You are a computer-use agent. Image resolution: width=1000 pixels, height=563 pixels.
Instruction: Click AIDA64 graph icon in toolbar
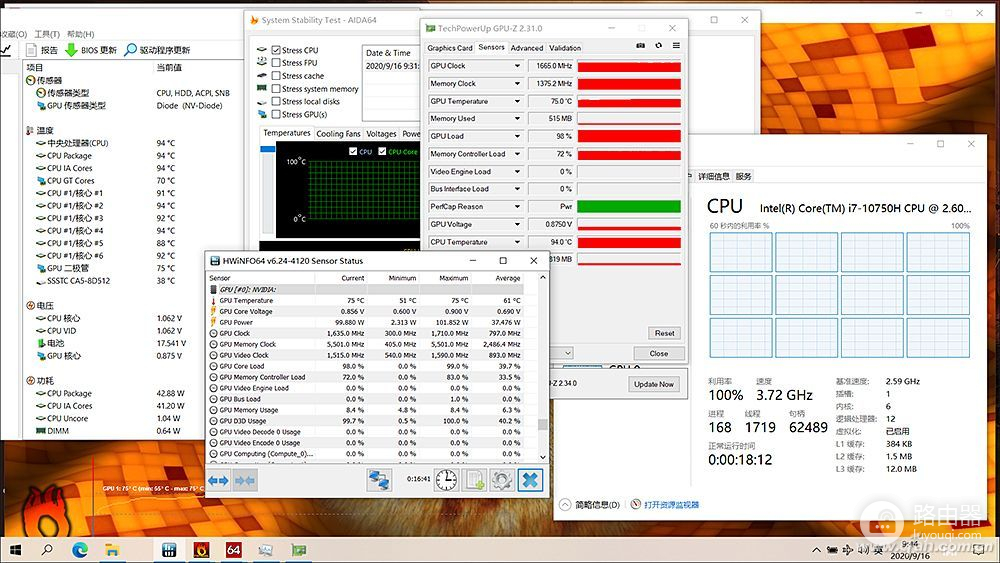tap(6, 50)
